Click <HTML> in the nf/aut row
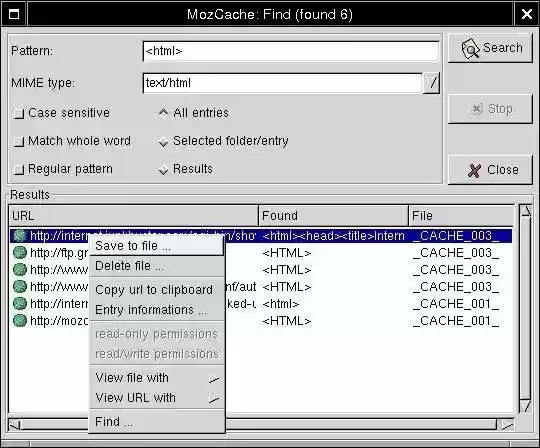Image resolution: width=540 pixels, height=448 pixels. pos(287,287)
